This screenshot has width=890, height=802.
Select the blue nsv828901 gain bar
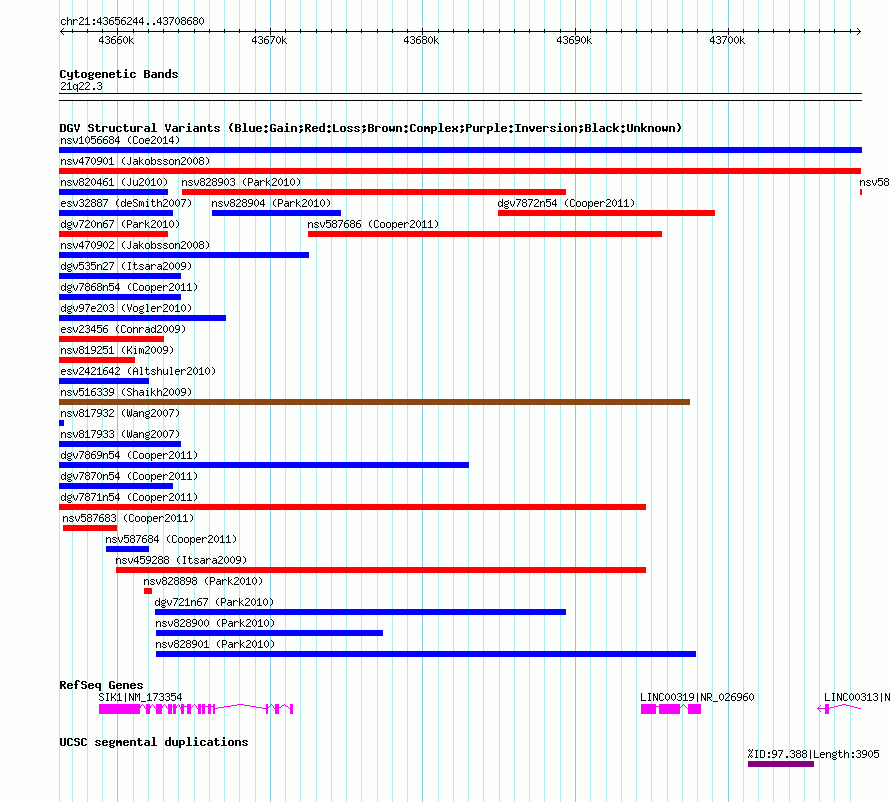click(426, 654)
